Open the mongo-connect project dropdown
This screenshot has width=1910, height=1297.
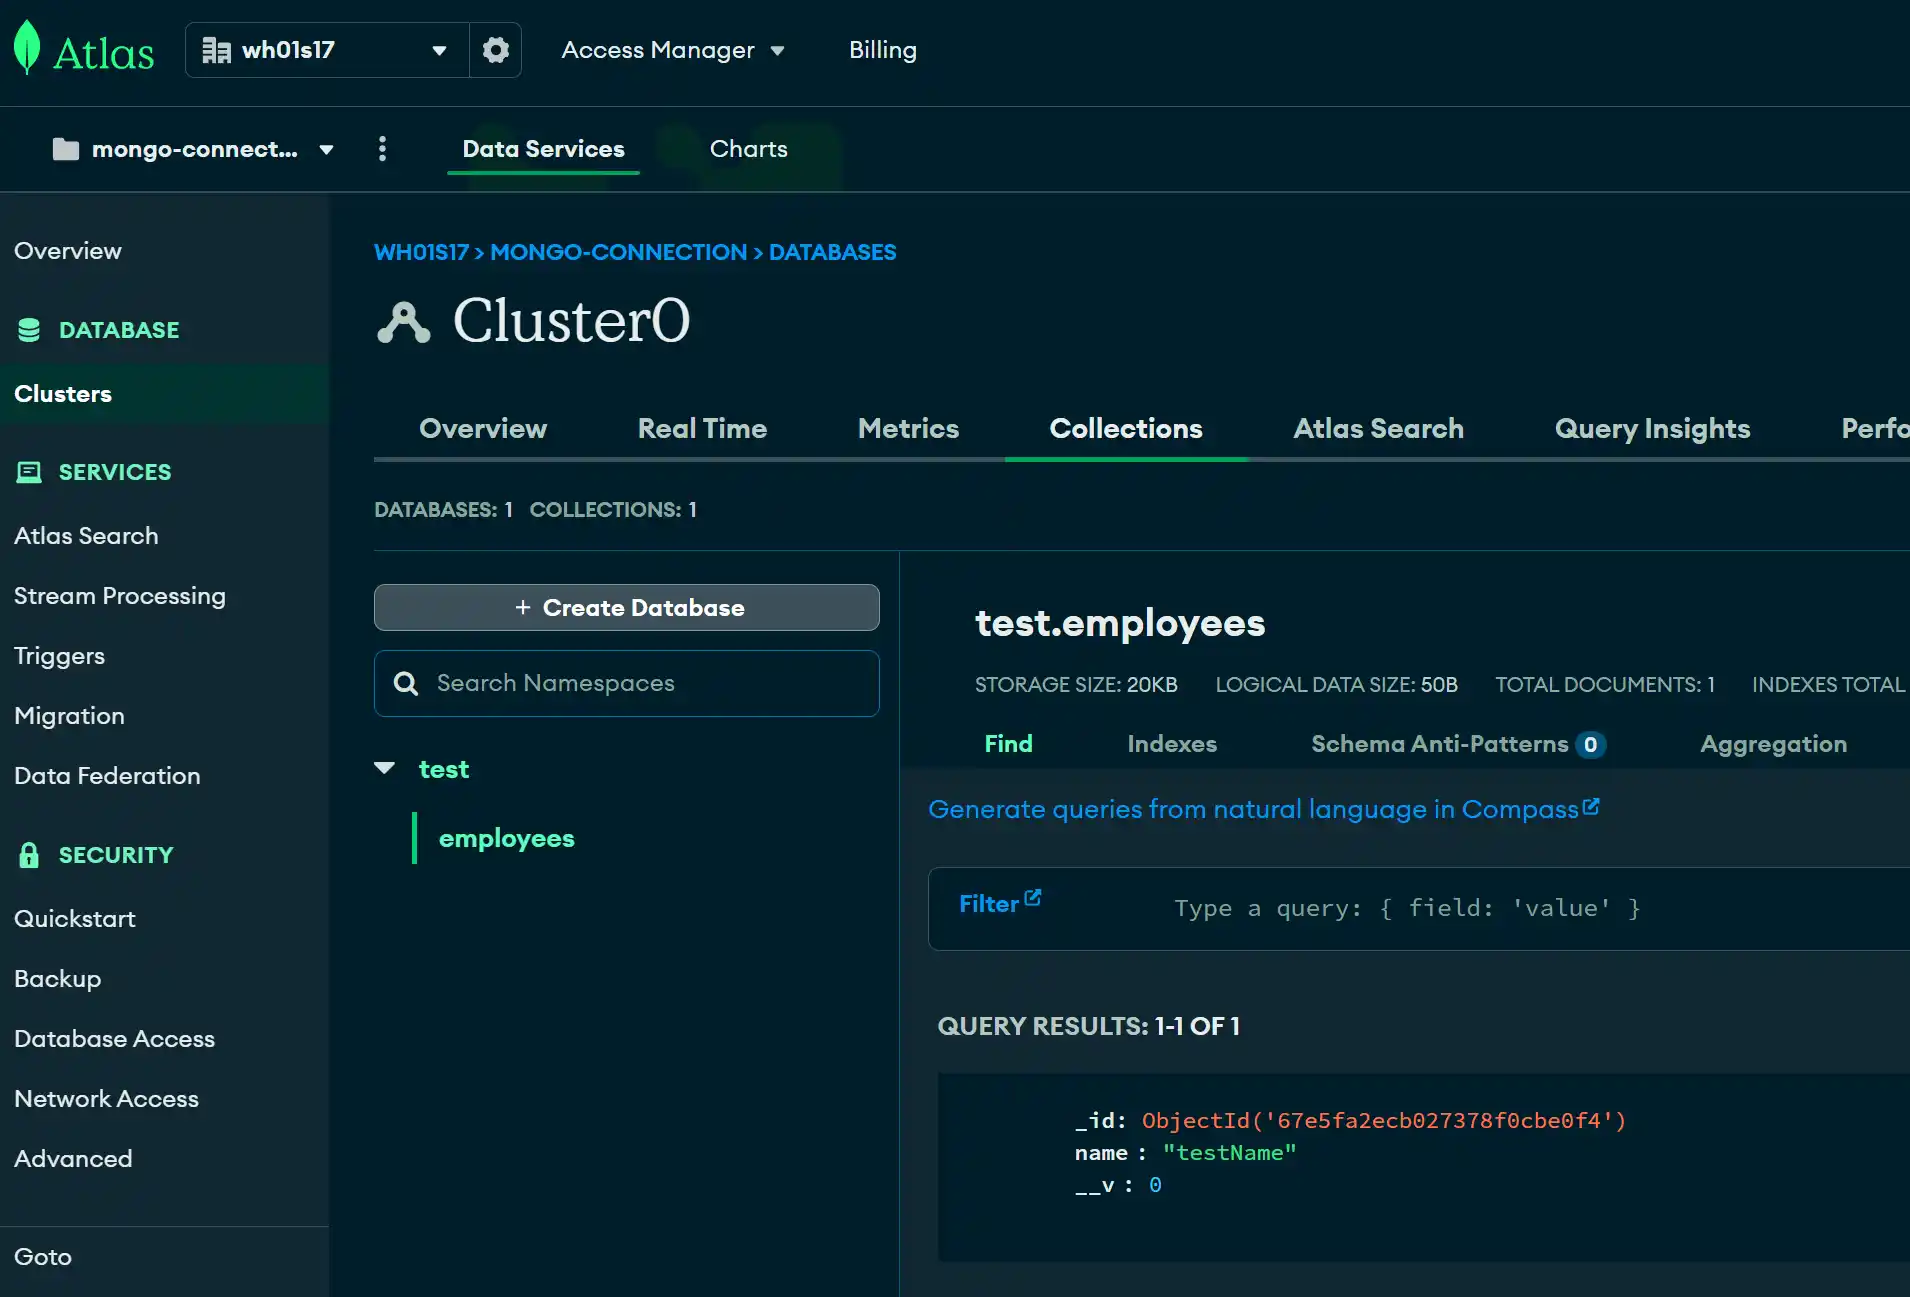pos(193,150)
